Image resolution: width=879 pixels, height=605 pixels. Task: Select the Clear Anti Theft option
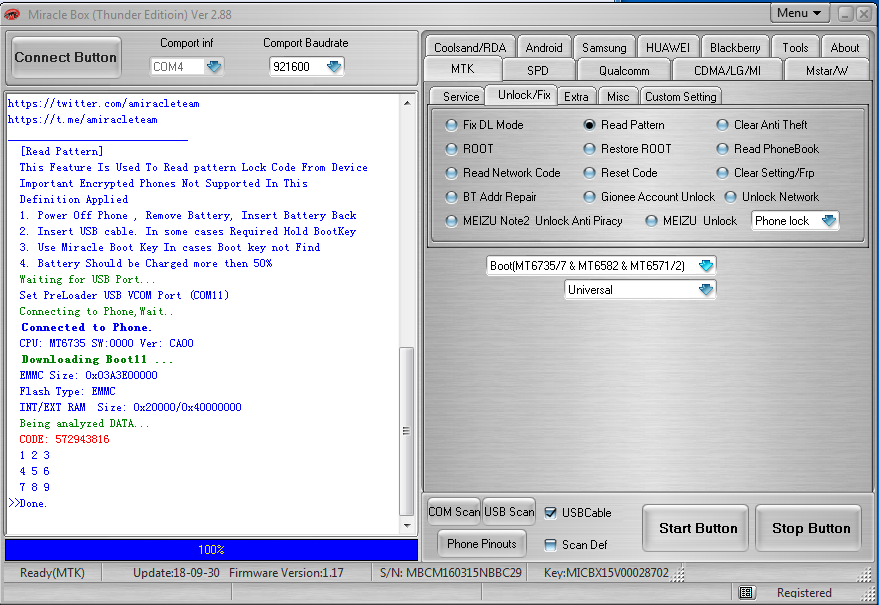723,125
